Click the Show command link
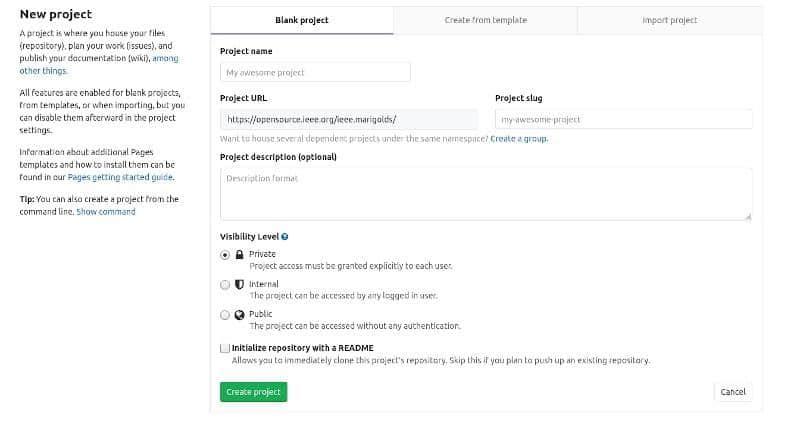This screenshot has height=424, width=800. coord(106,211)
